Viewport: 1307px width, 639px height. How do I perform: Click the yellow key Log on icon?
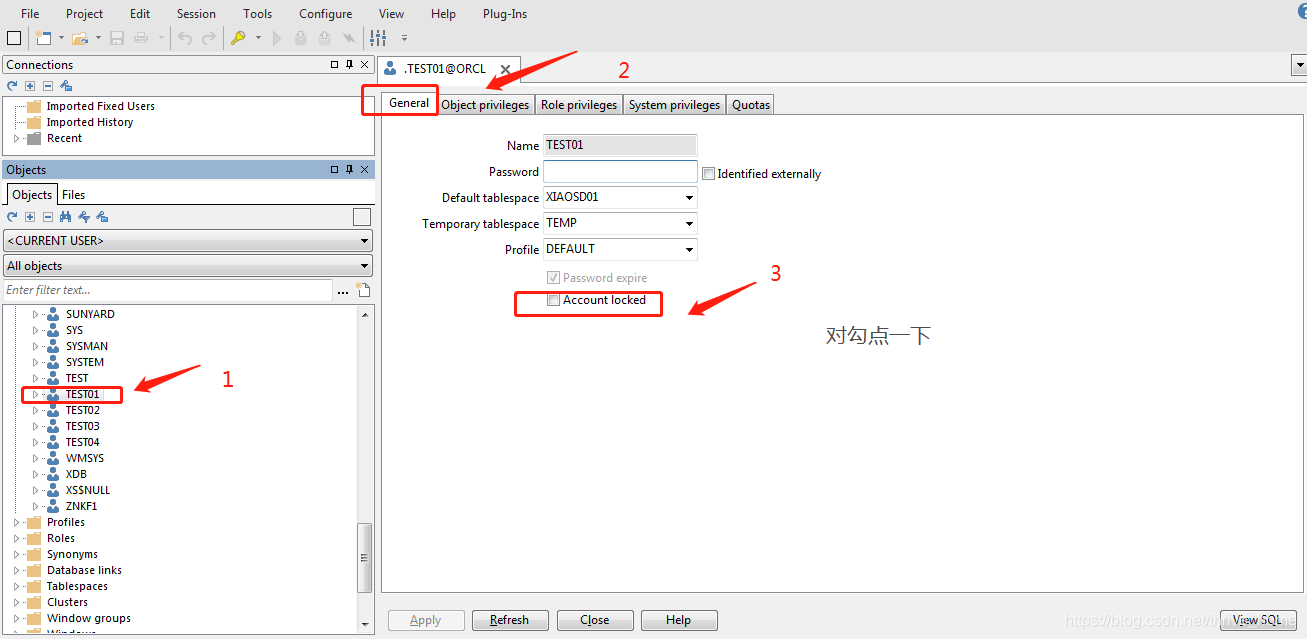[x=238, y=38]
